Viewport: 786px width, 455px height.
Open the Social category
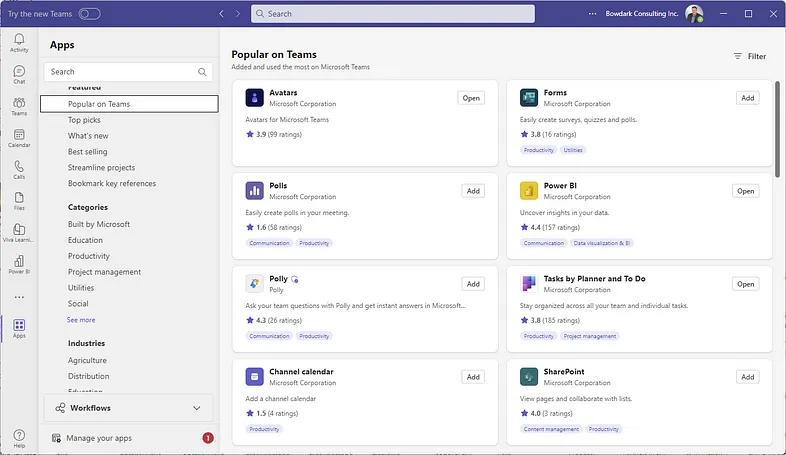click(x=78, y=304)
